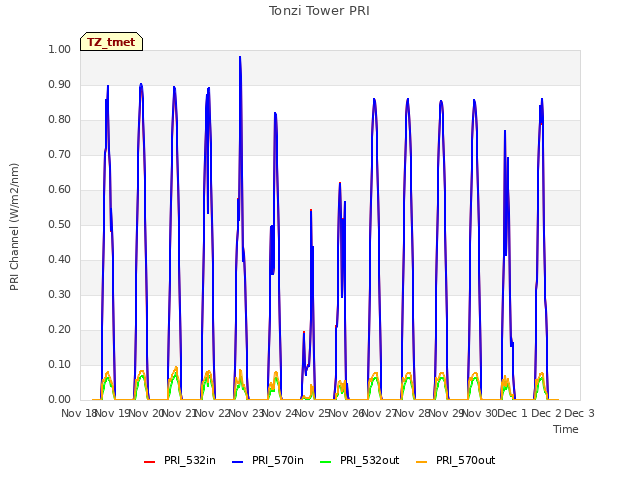Click the Nov 23 x-axis date label

pyautogui.click(x=246, y=413)
